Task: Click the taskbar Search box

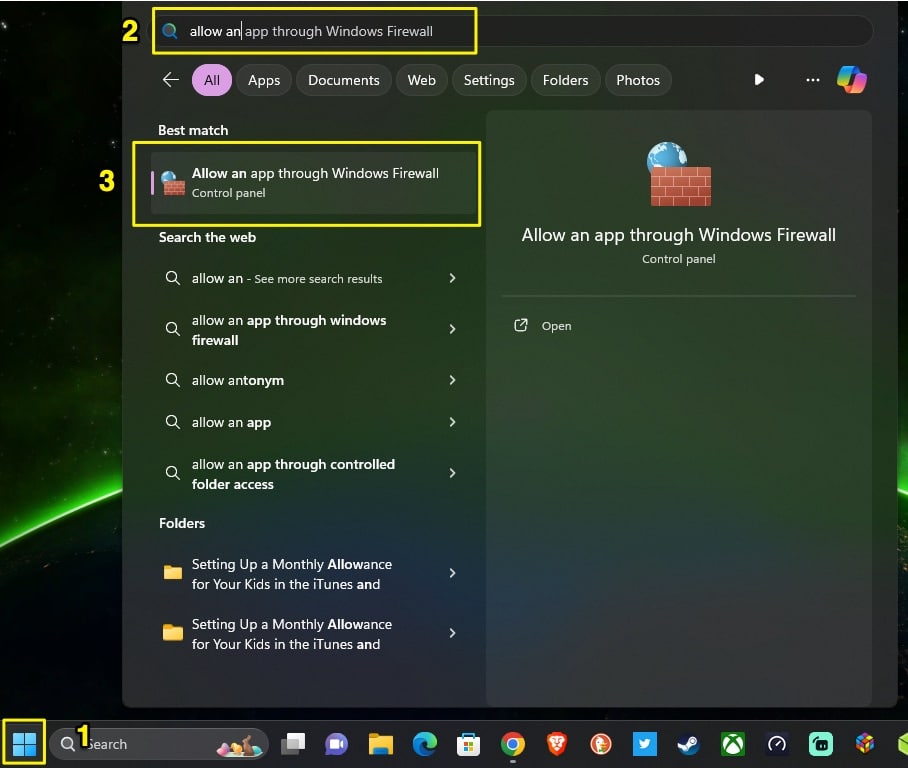Action: click(159, 744)
